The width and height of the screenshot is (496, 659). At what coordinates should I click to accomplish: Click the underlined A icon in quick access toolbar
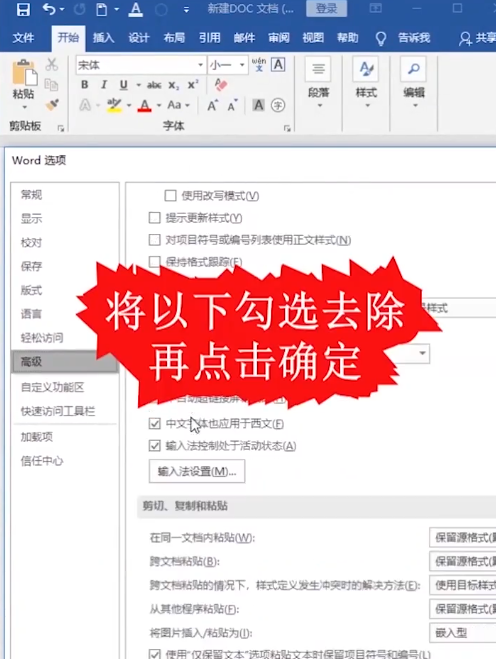pos(135,9)
